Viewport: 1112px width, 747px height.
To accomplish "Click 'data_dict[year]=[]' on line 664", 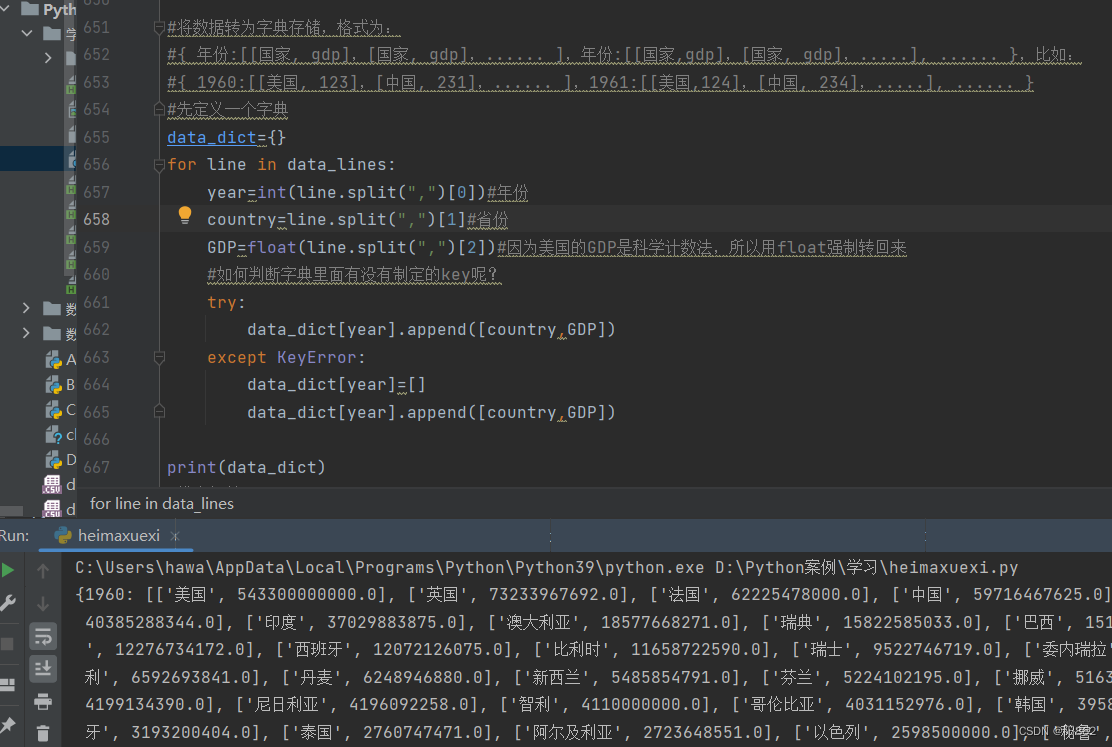I will tap(336, 384).
